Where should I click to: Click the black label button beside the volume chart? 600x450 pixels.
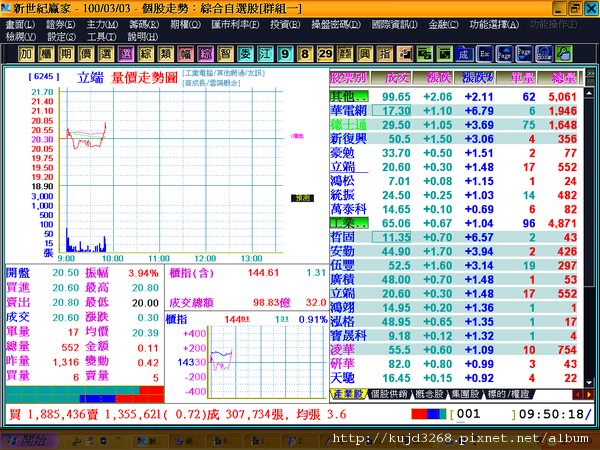[x=302, y=198]
